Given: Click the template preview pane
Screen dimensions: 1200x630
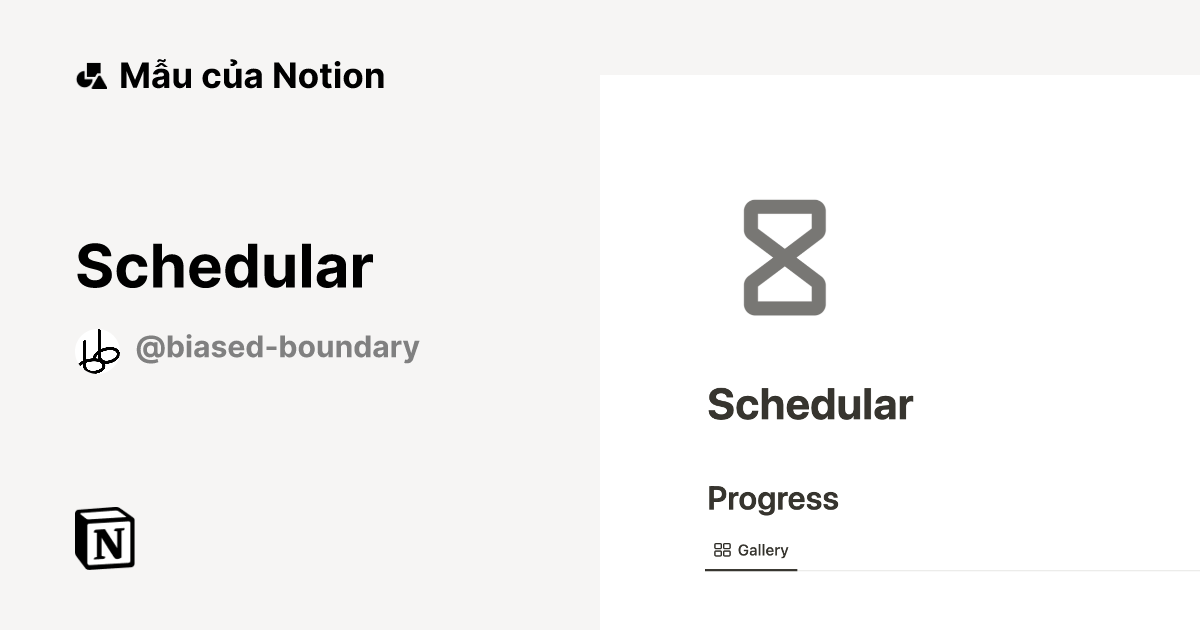Looking at the screenshot, I should 900,350.
